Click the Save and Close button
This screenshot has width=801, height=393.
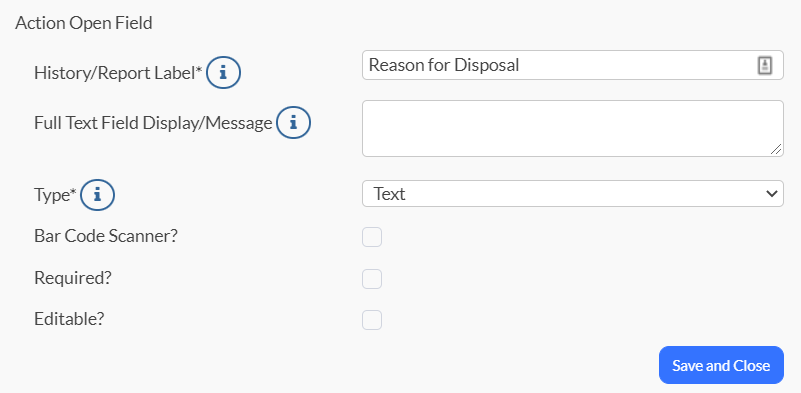721,365
